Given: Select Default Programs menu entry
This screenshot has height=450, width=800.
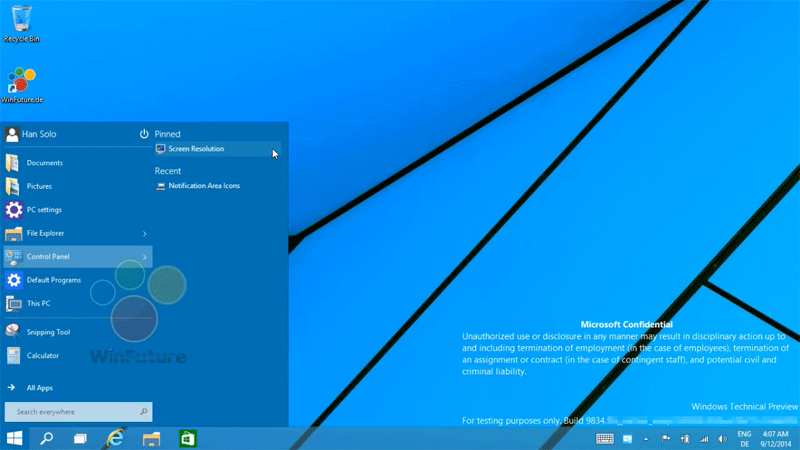Looking at the screenshot, I should tap(53, 280).
